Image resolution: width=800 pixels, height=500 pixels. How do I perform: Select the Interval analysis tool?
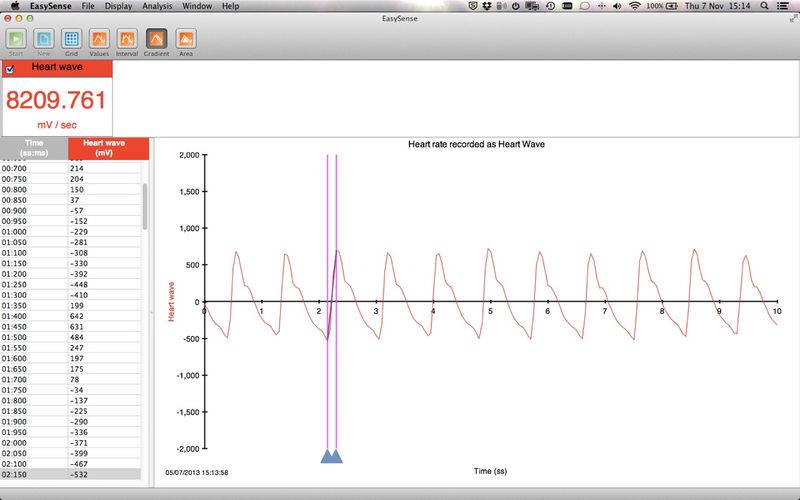tap(127, 40)
